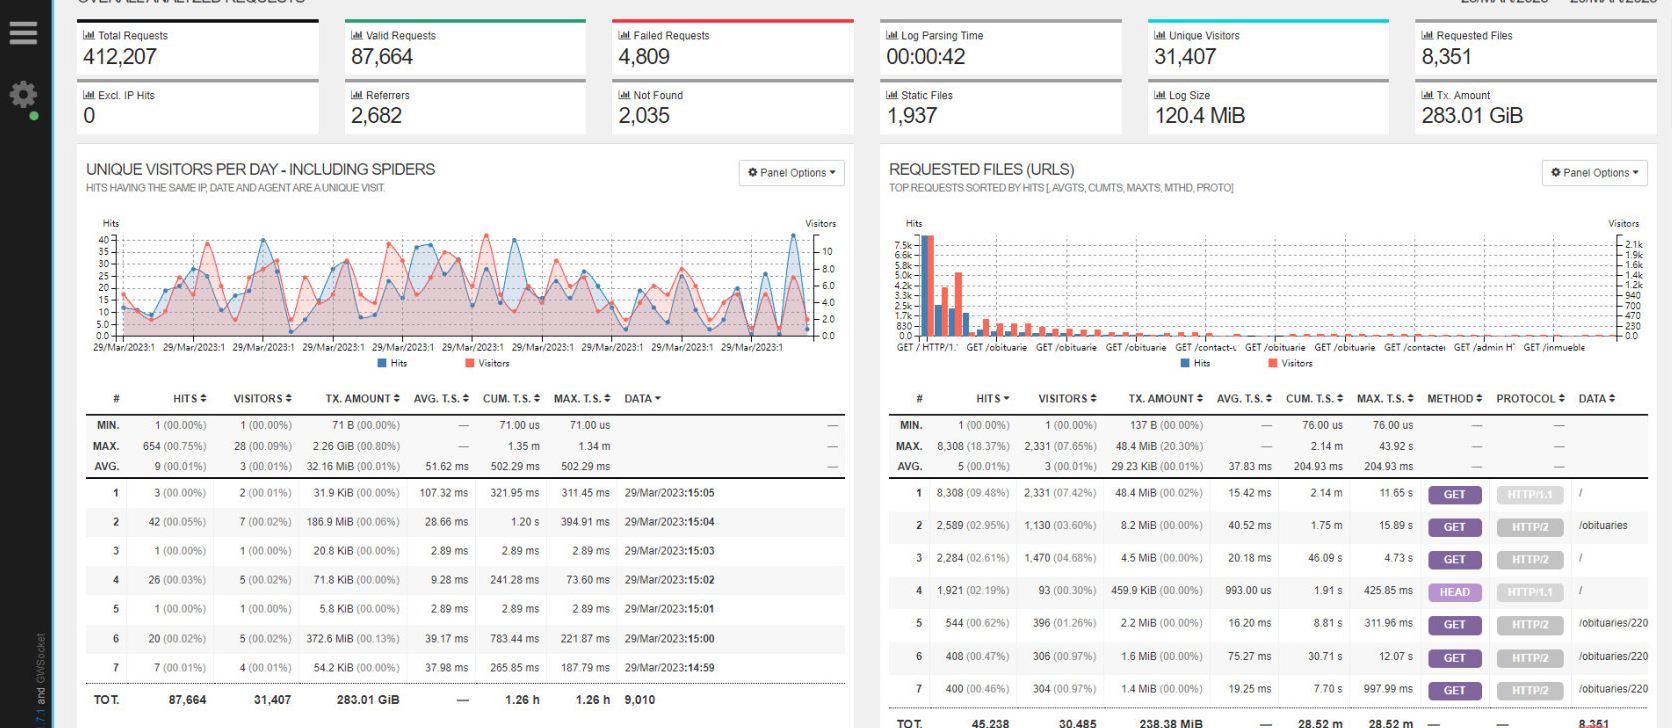Click the Total Requests value 412,207
Image resolution: width=1672 pixels, height=728 pixels.
coord(120,57)
